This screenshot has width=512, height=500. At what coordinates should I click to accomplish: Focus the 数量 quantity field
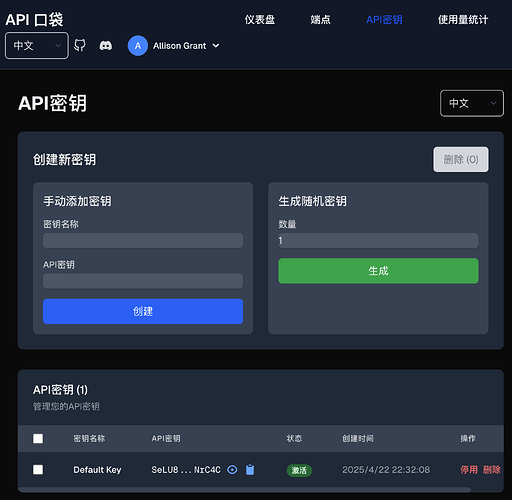(x=378, y=240)
